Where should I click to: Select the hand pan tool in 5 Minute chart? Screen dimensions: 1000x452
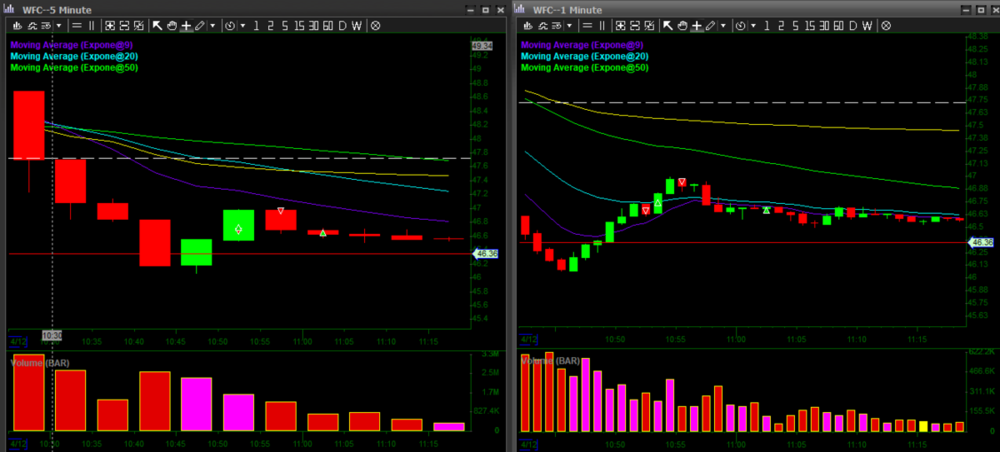tap(172, 25)
